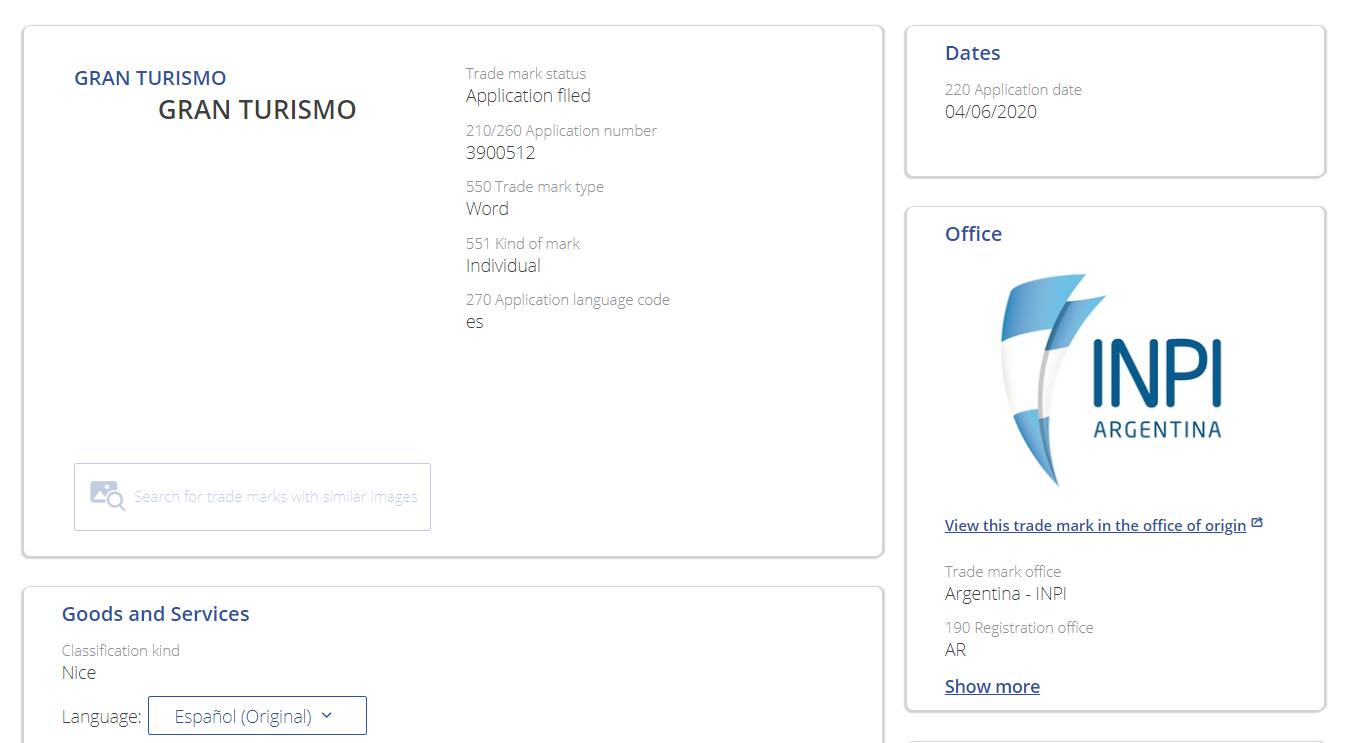Open View this trade mark in office of origin

tap(1094, 525)
